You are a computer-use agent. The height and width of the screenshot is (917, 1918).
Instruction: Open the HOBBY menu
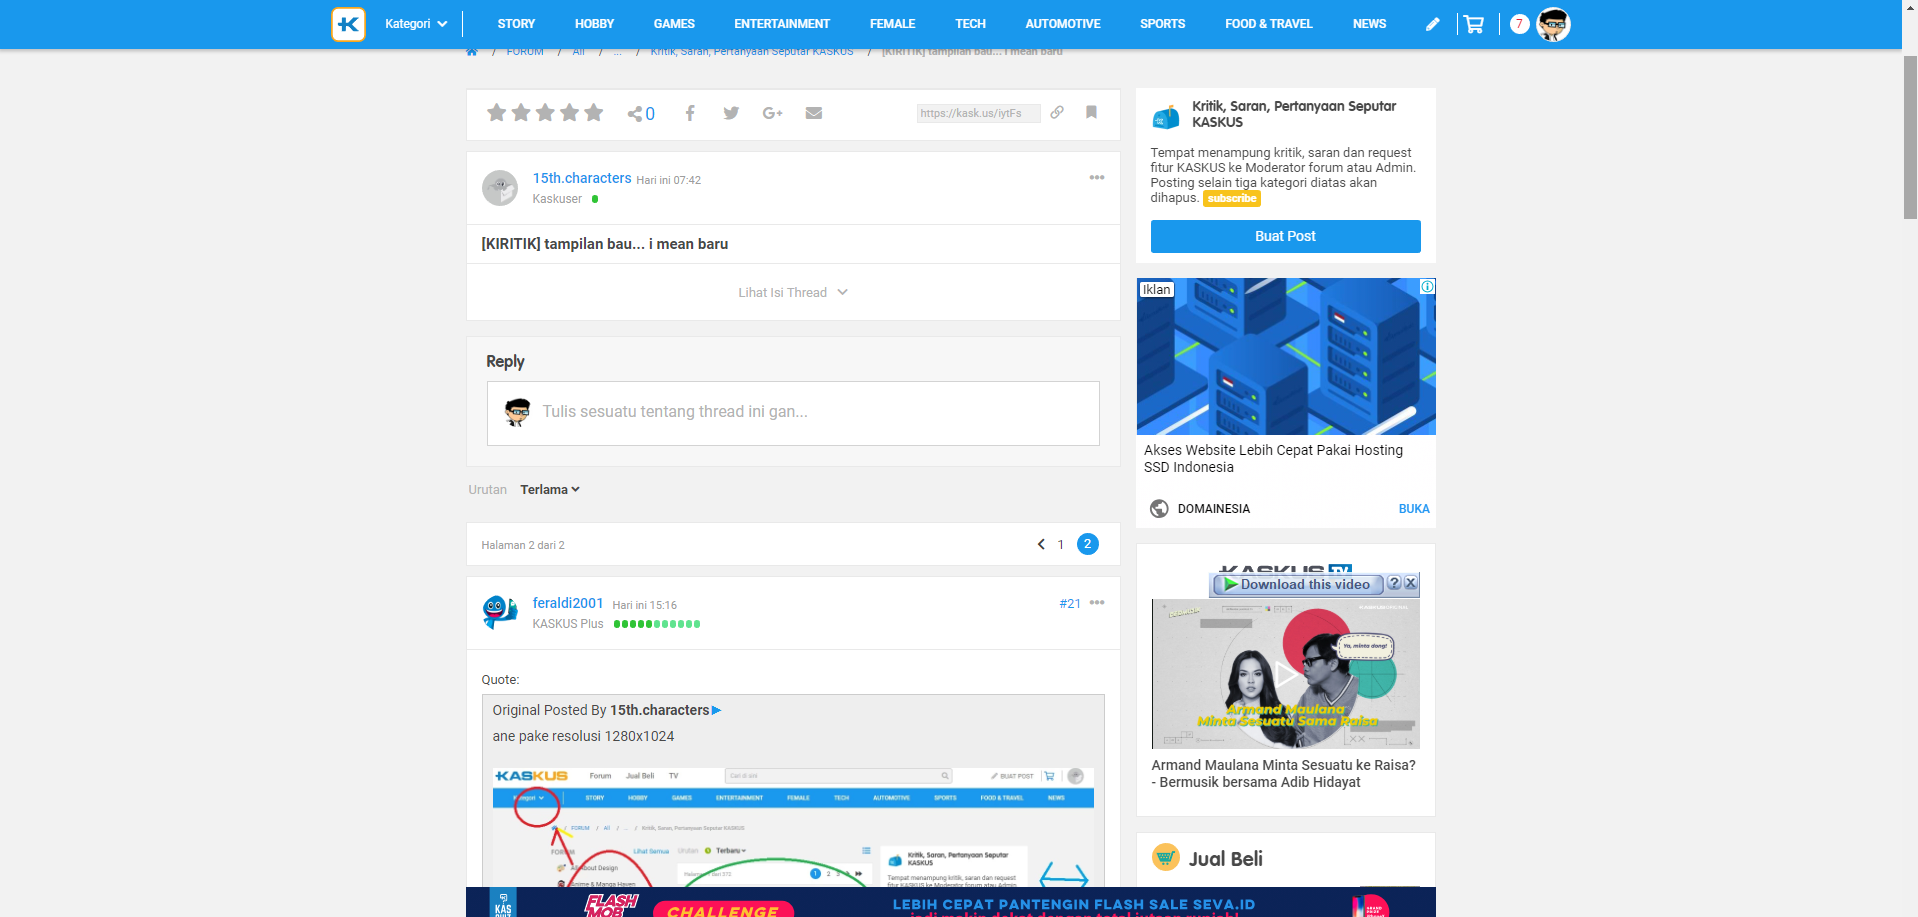click(x=594, y=24)
